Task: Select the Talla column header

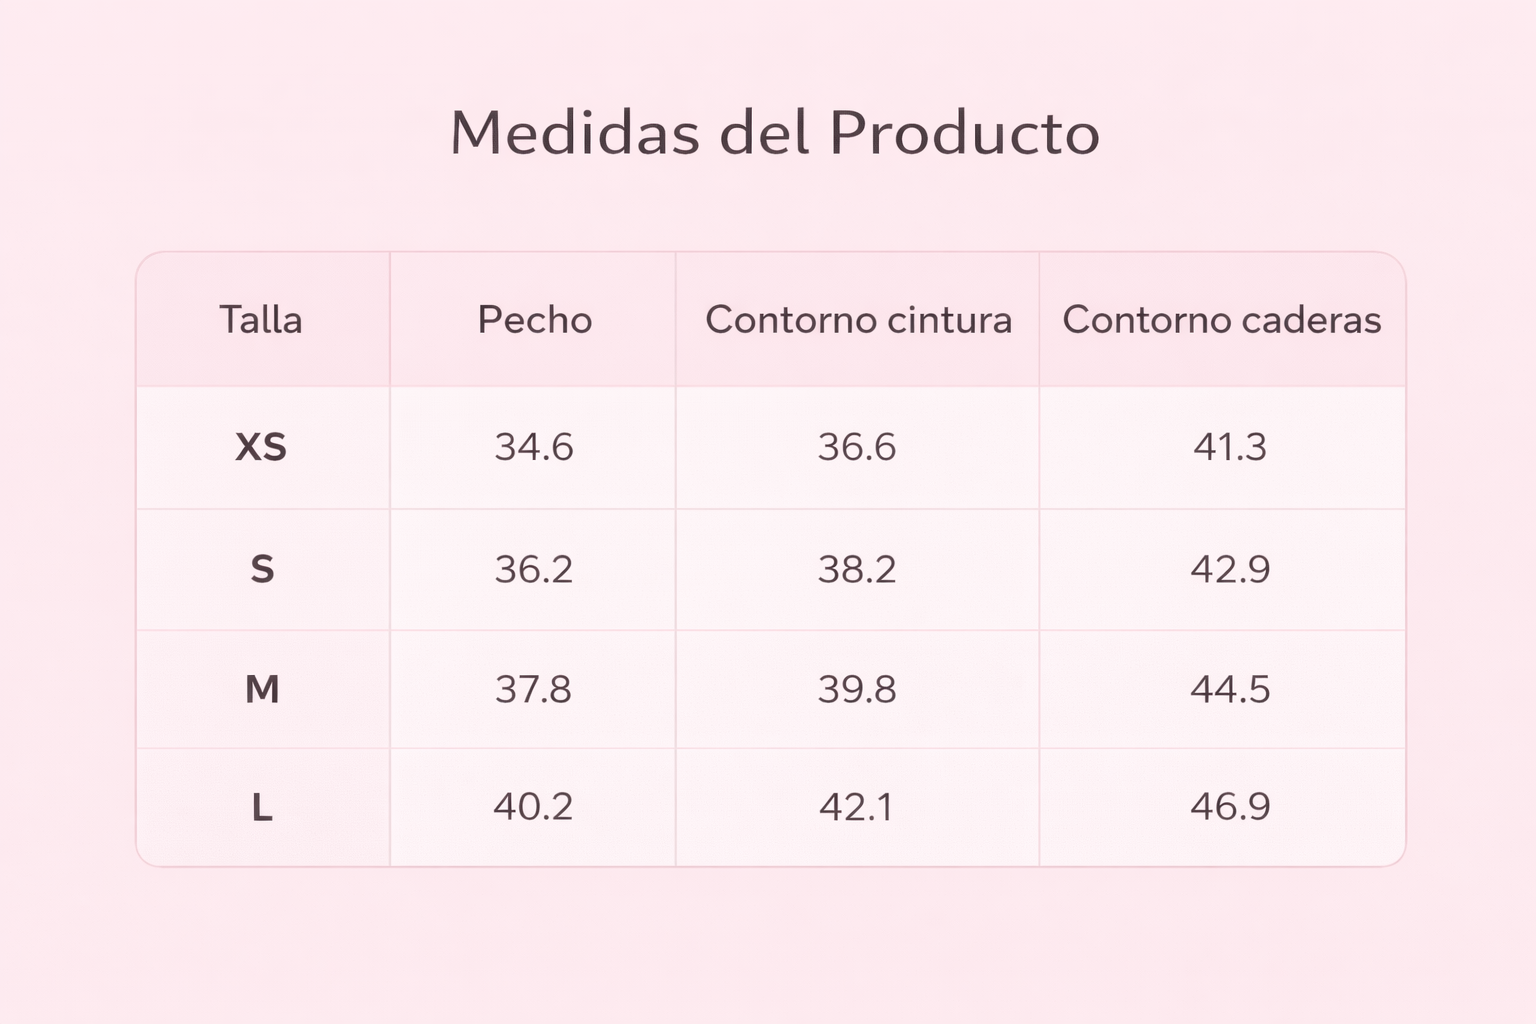Action: coord(261,320)
